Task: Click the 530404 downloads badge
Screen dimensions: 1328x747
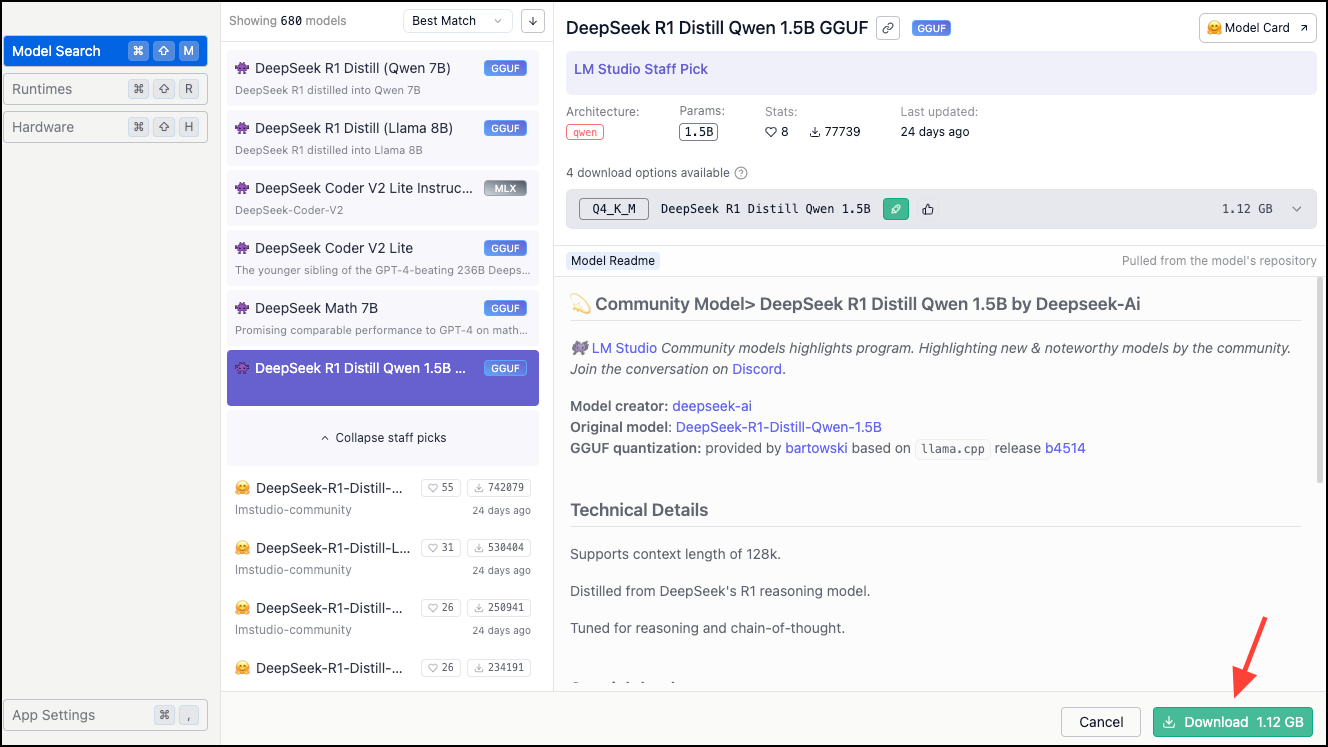Action: [499, 548]
